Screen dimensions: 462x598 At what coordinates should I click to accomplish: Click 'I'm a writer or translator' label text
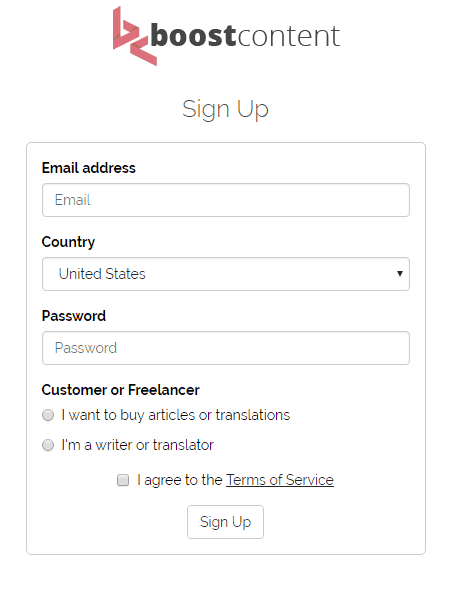137,445
